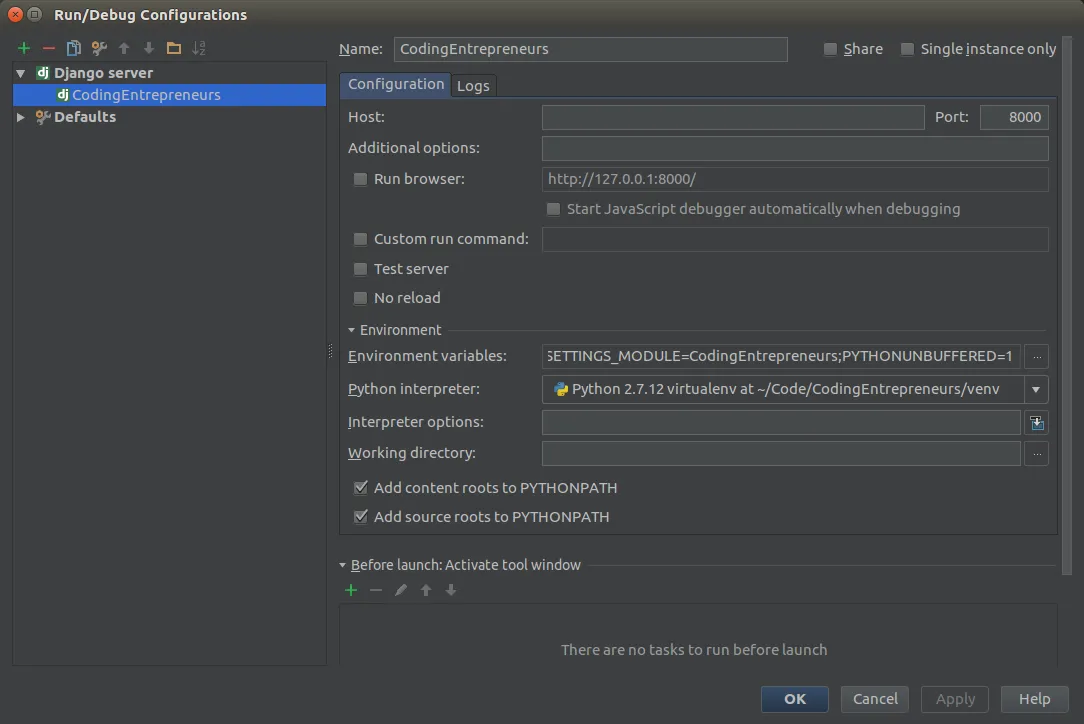
Task: Browse for working directory ellipsis button
Action: (1036, 454)
